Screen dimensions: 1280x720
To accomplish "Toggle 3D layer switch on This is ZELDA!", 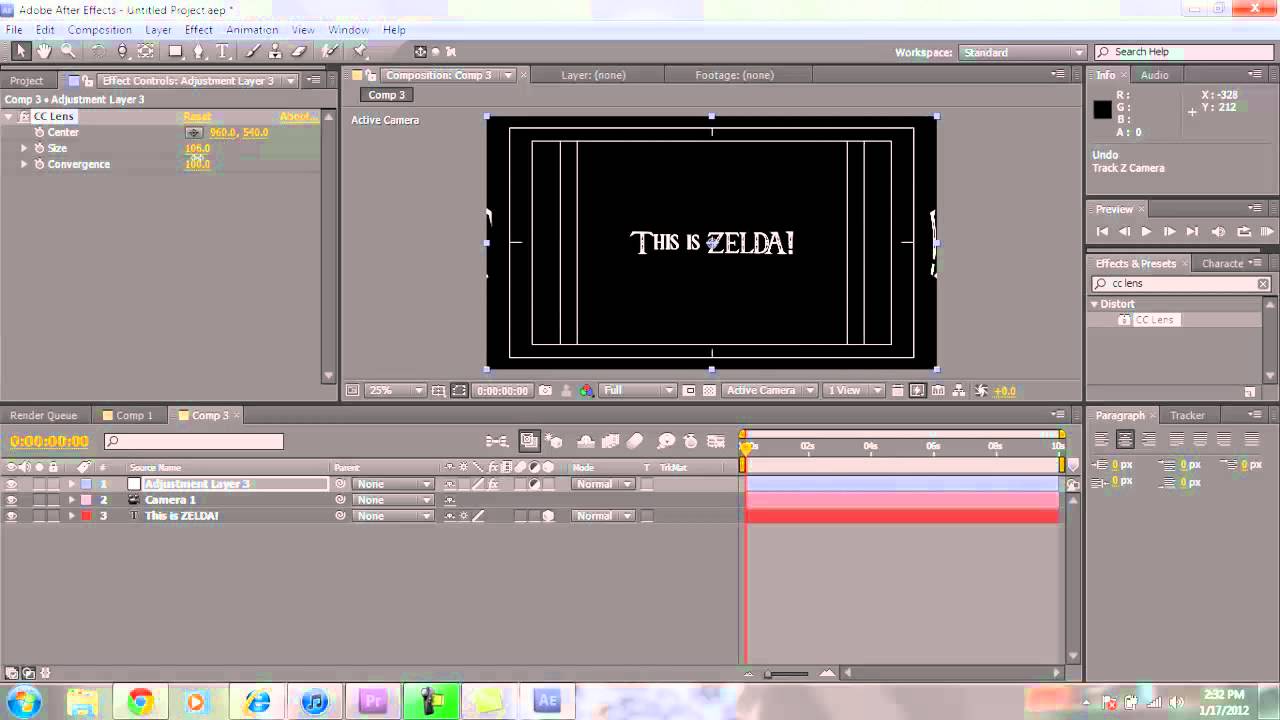I will click(x=548, y=516).
